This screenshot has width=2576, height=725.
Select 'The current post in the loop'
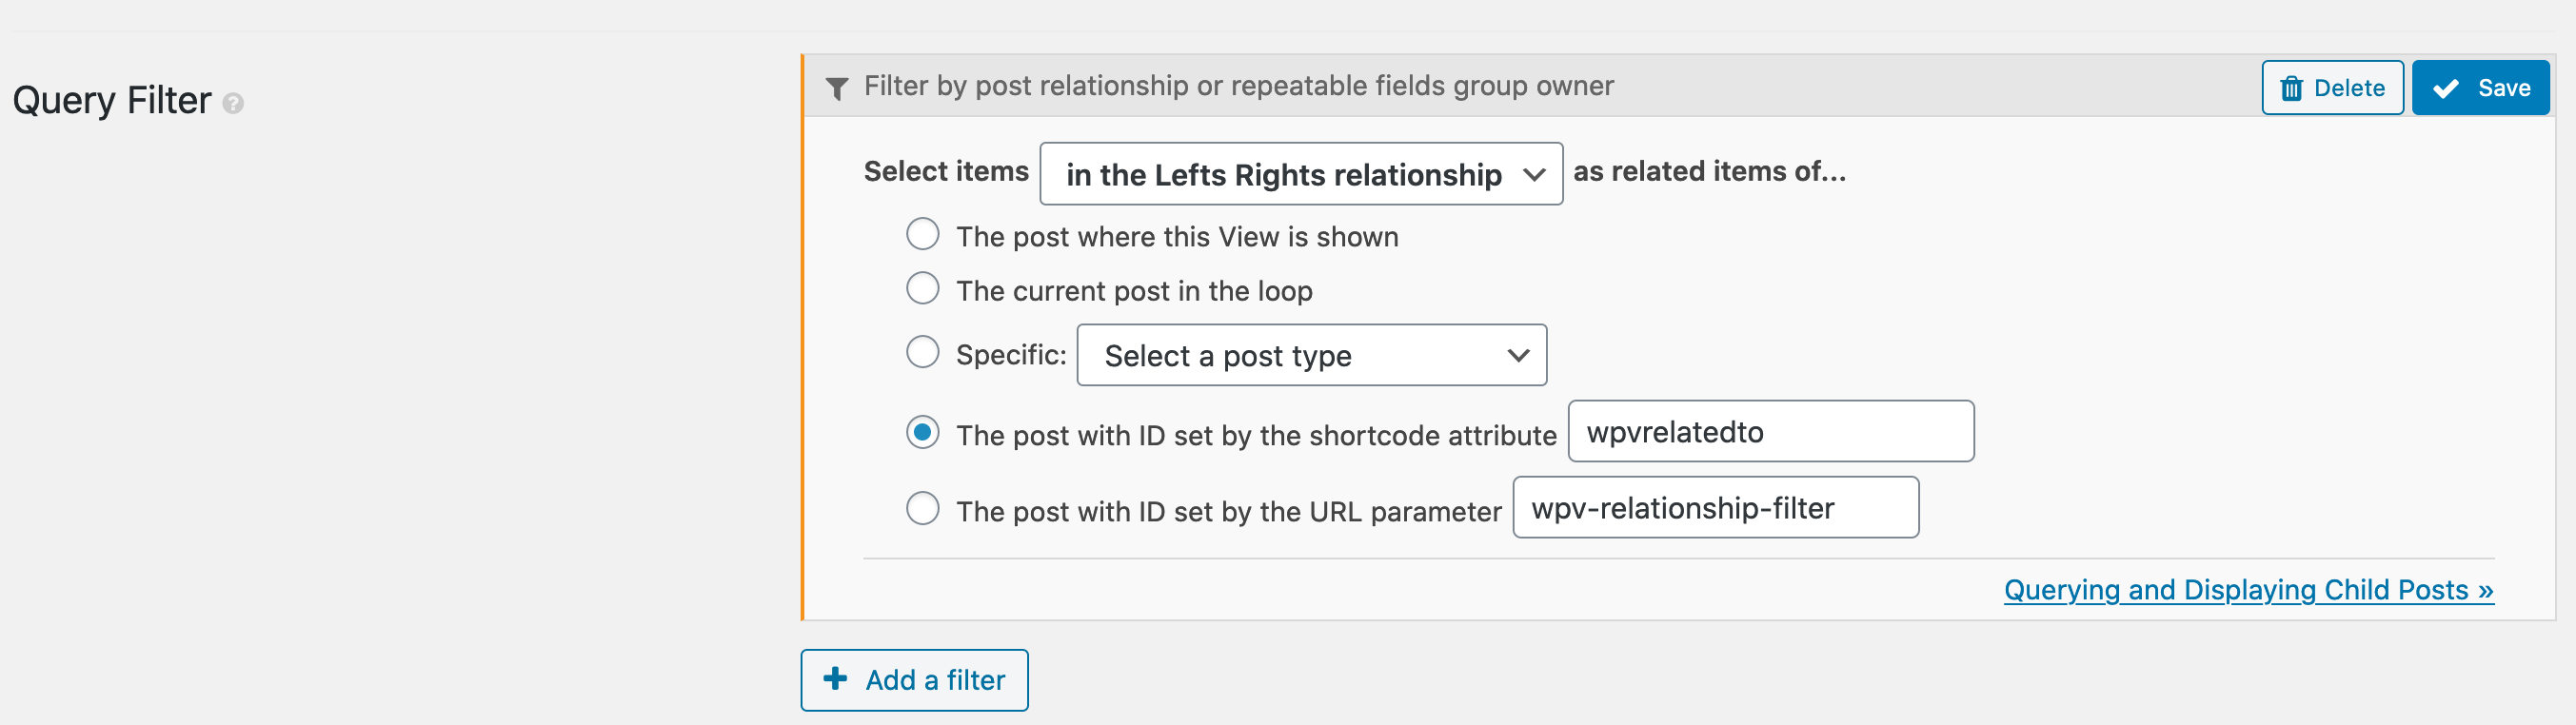point(922,288)
